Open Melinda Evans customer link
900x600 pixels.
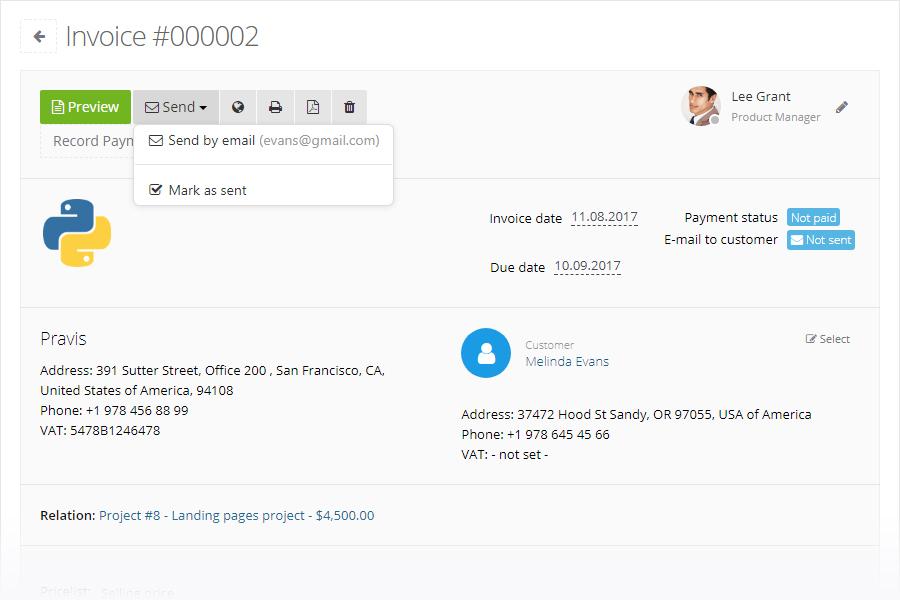pyautogui.click(x=567, y=362)
